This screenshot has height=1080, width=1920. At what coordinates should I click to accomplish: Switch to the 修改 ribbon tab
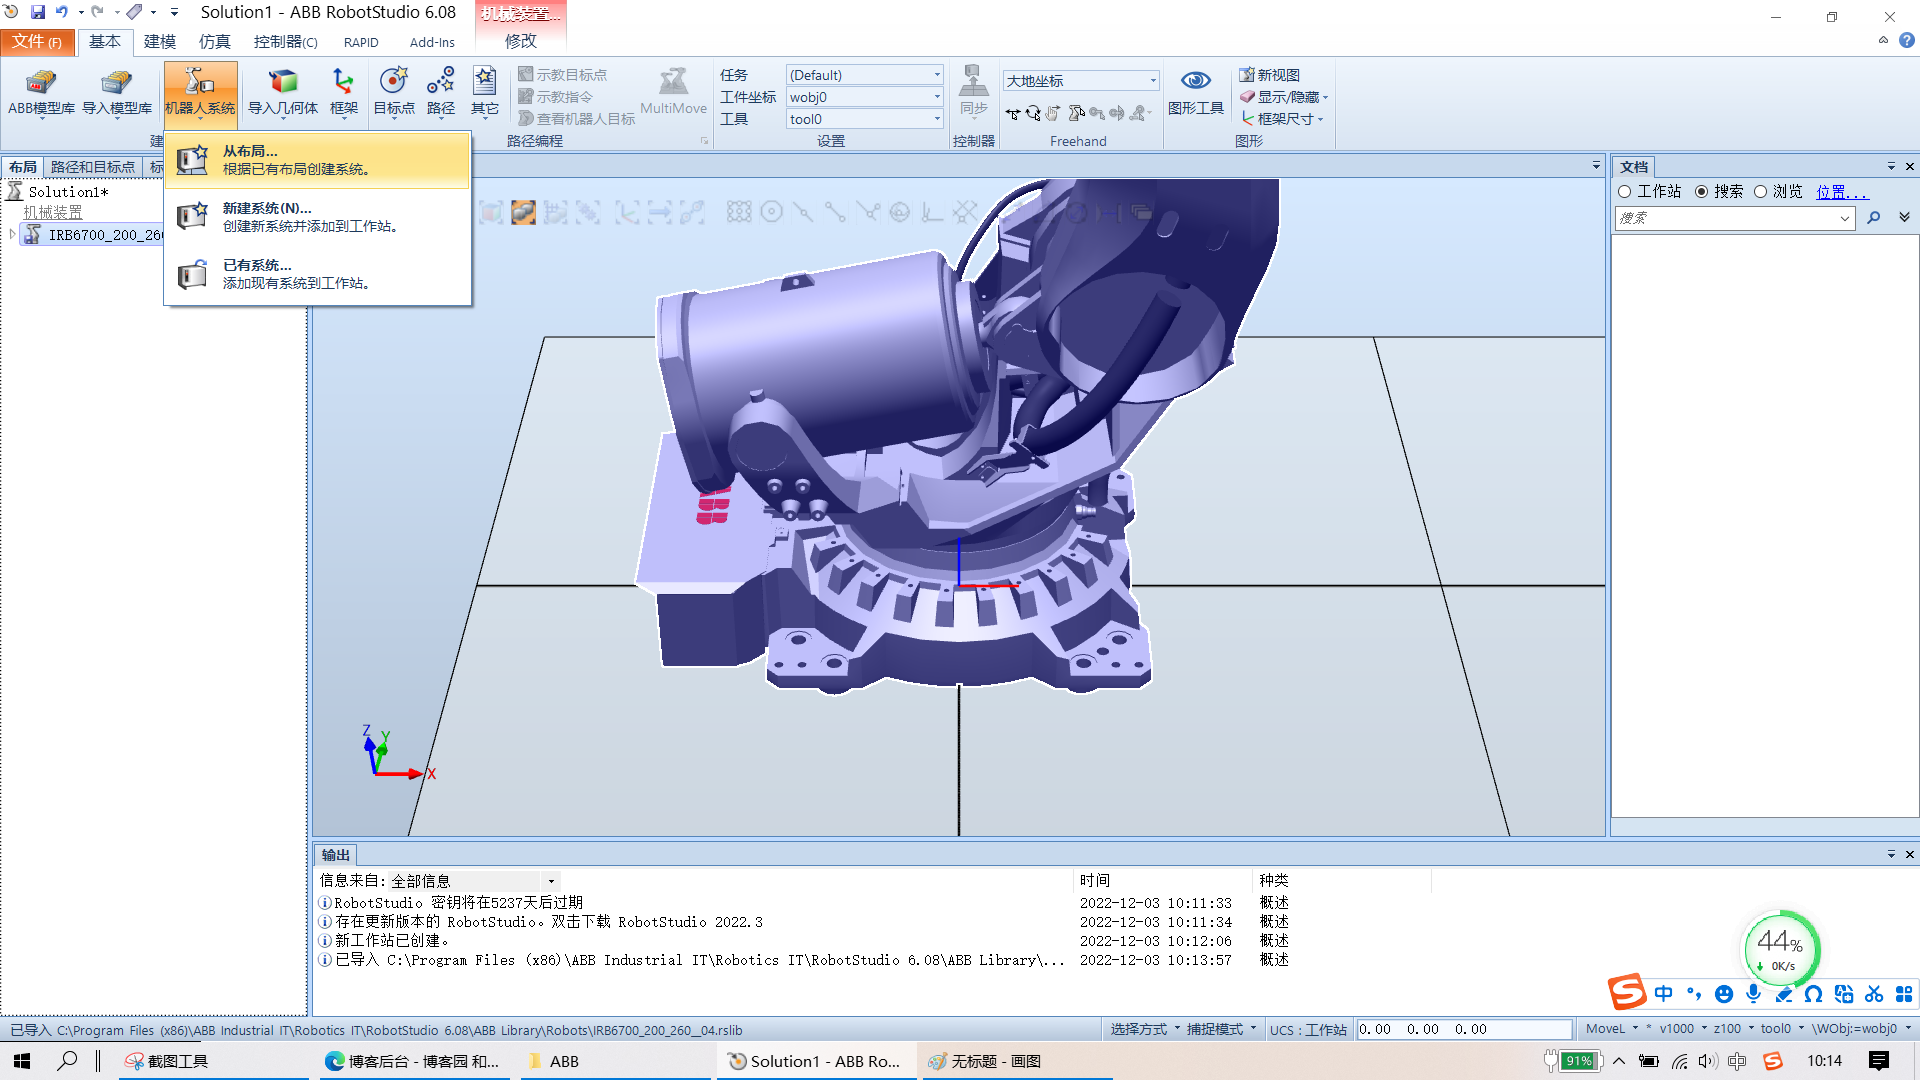(520, 42)
